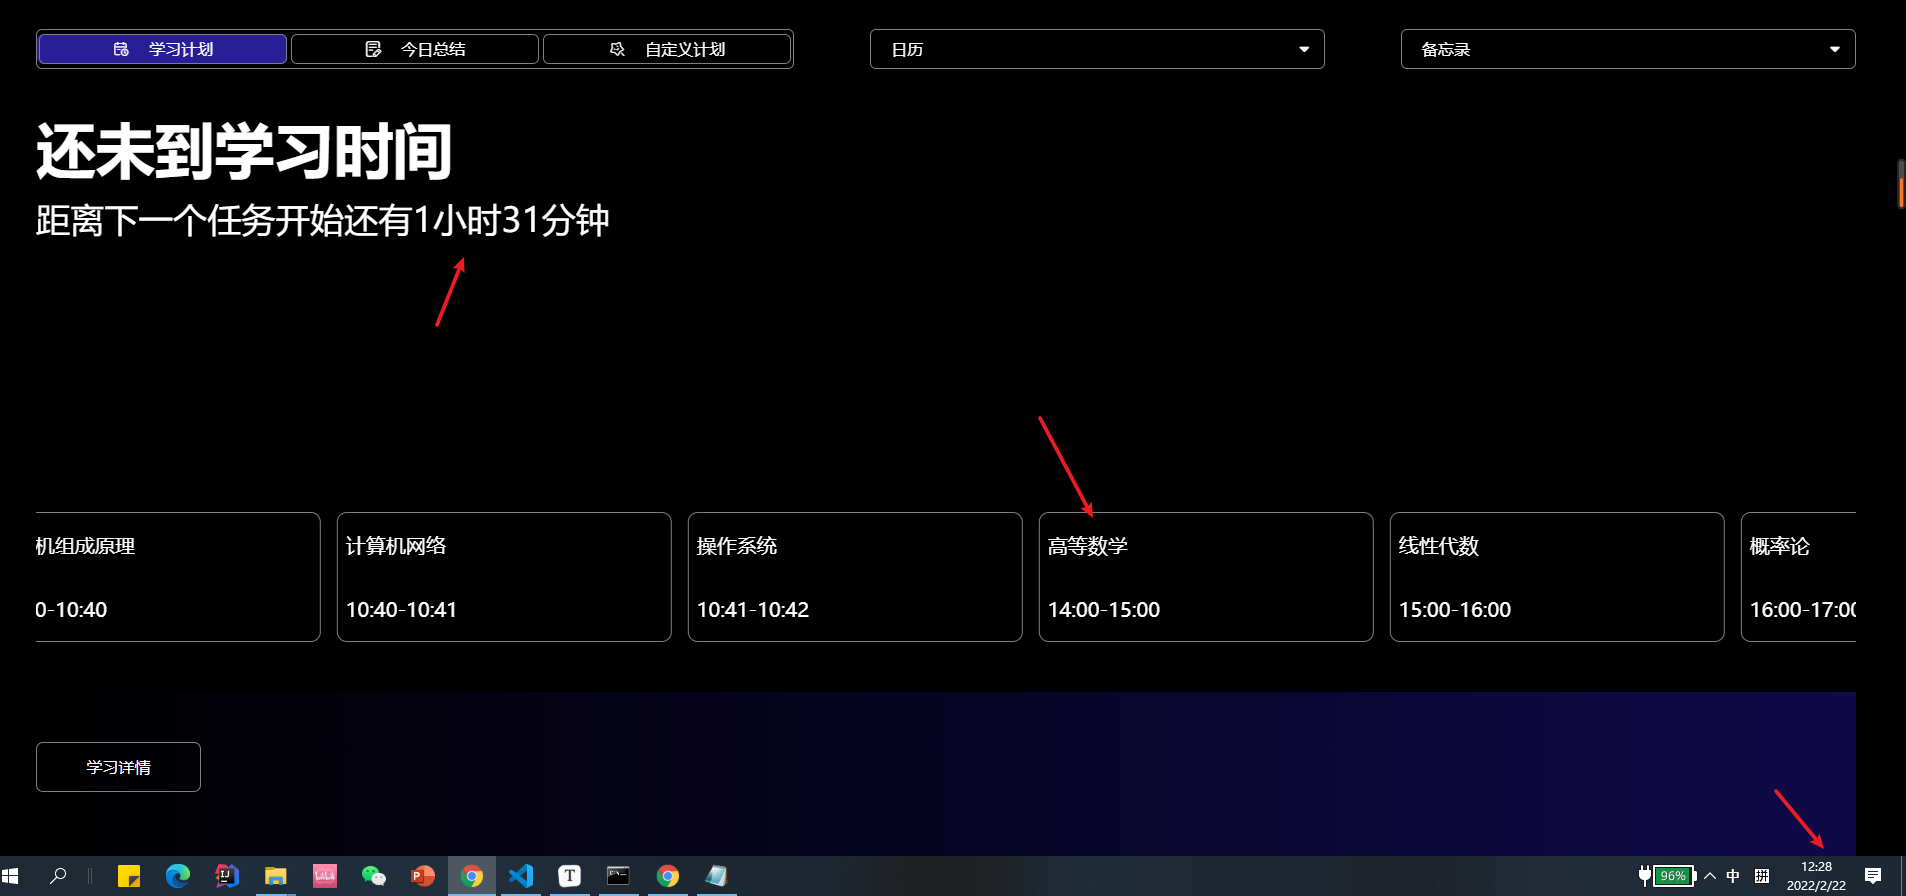This screenshot has width=1906, height=896.
Task: Open IntelliJ IDEA taskbar icon
Action: click(x=227, y=876)
